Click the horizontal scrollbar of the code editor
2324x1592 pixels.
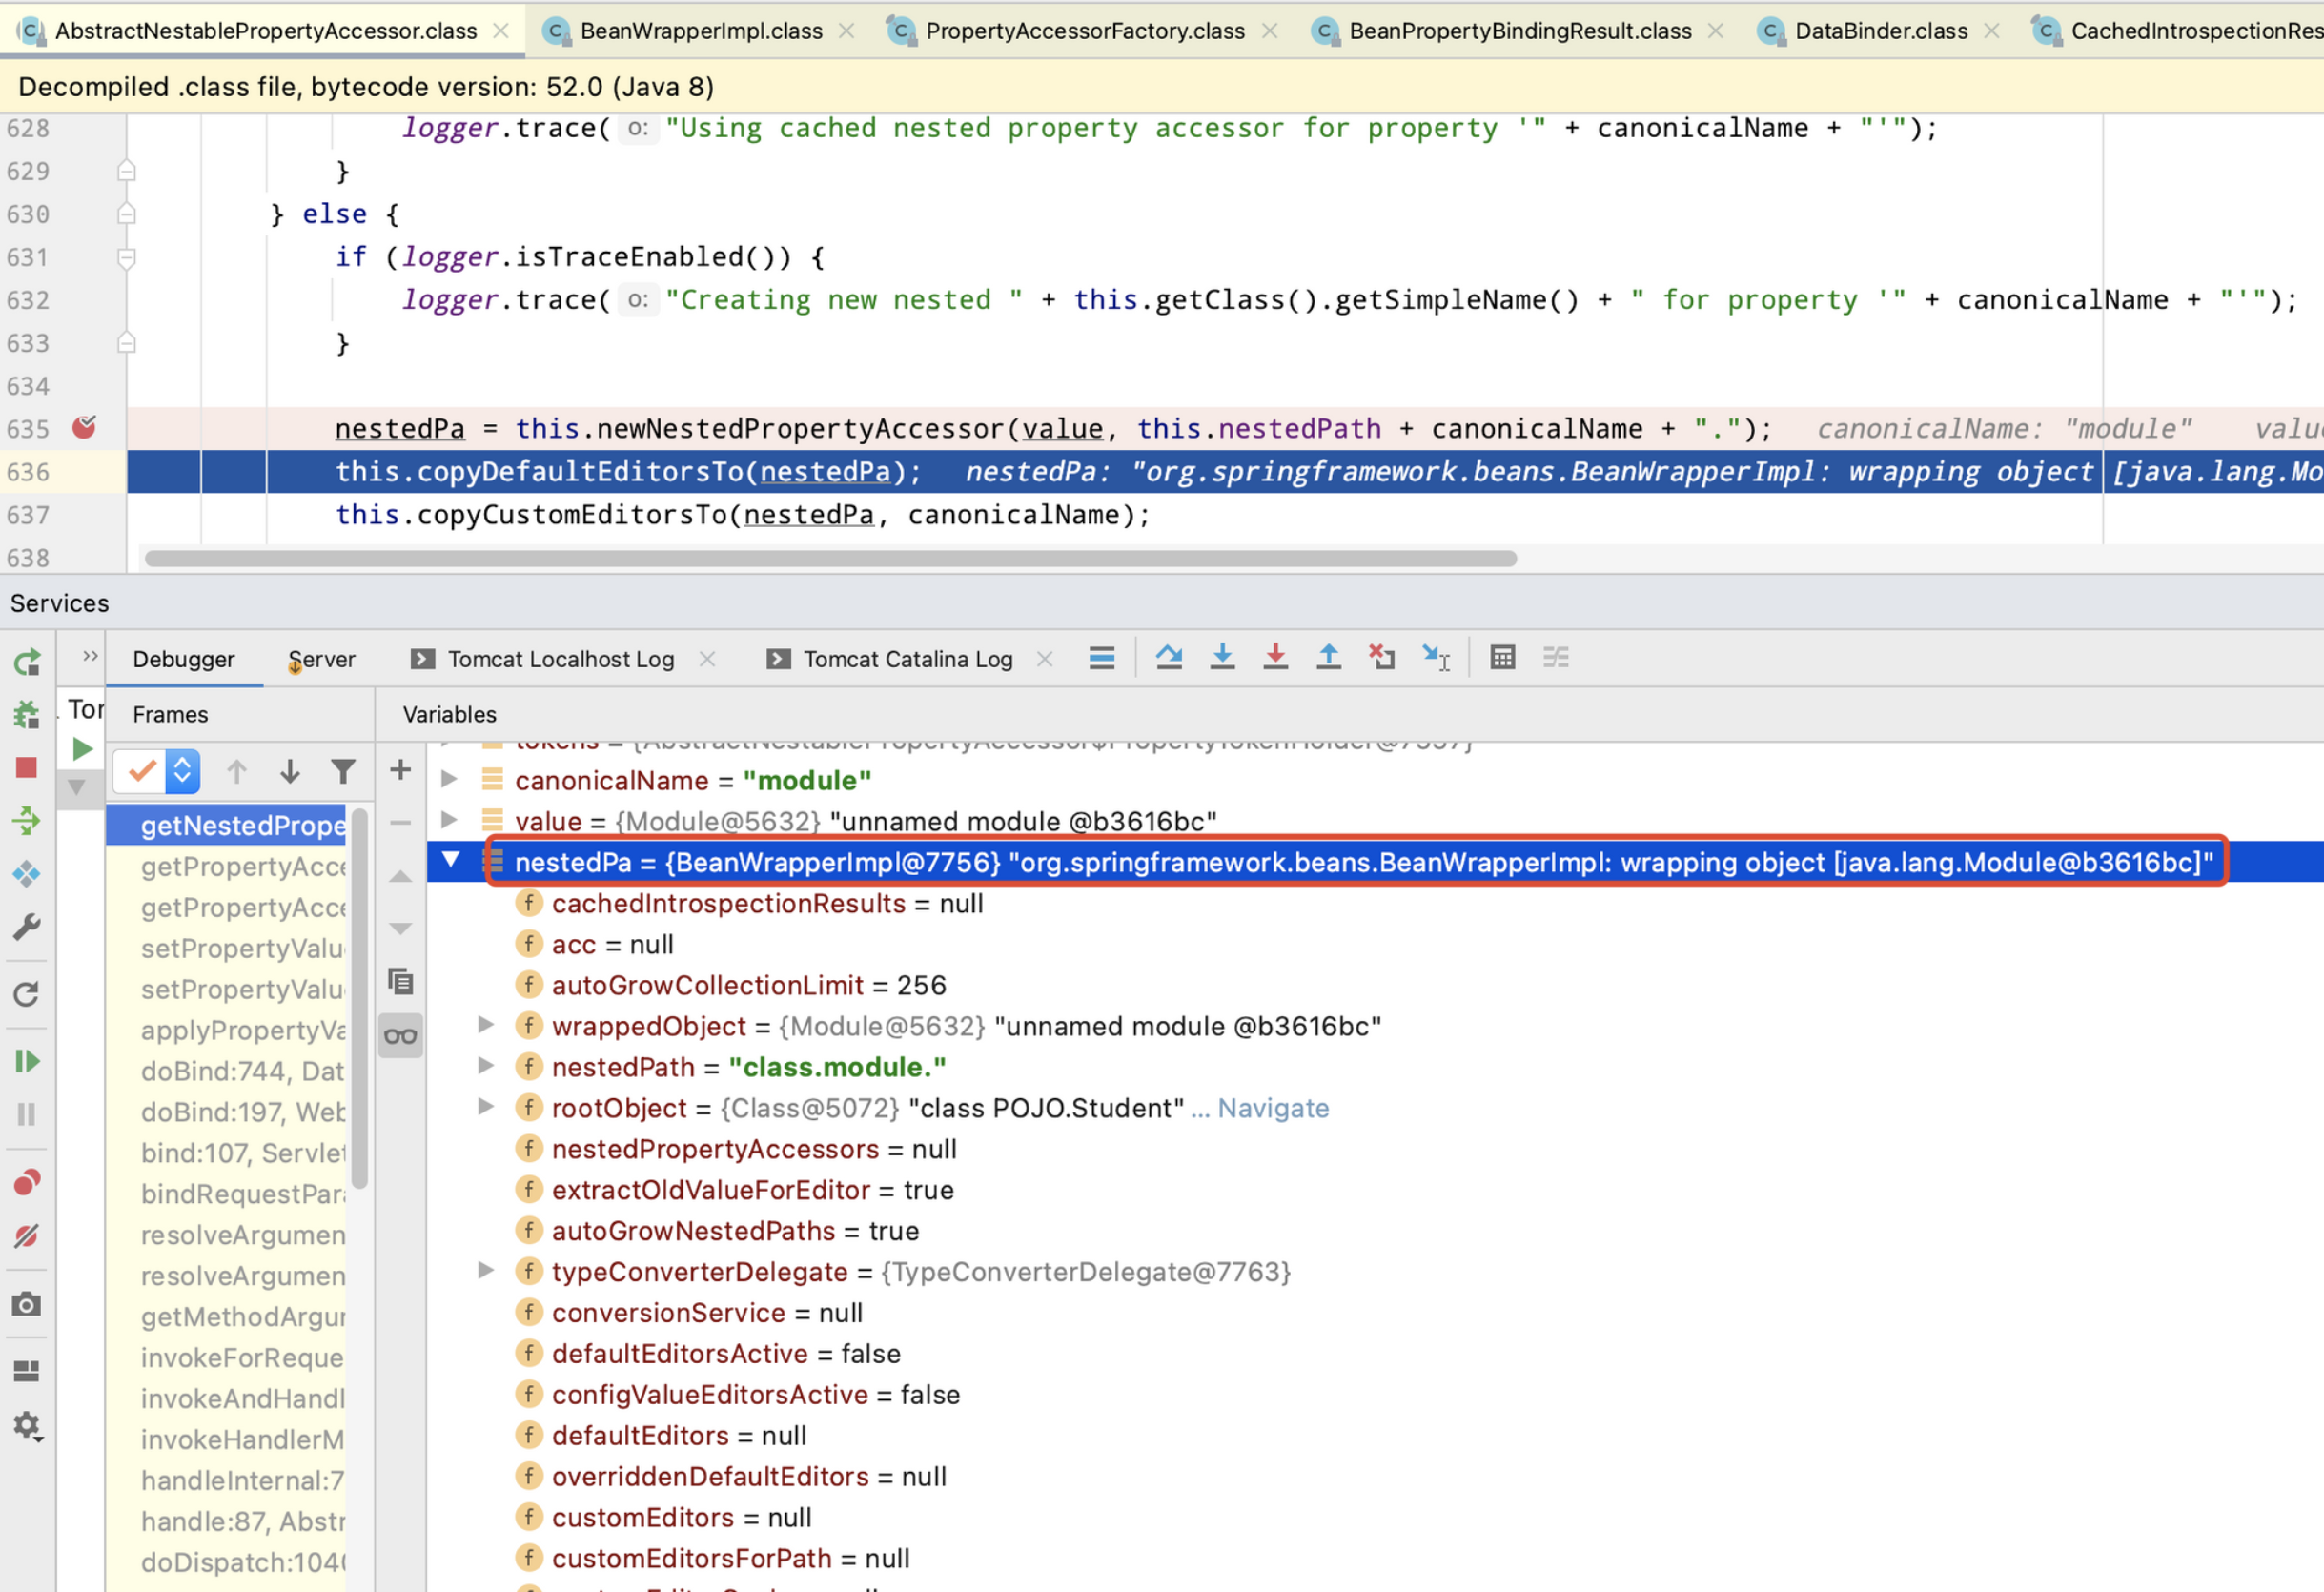tap(830, 558)
